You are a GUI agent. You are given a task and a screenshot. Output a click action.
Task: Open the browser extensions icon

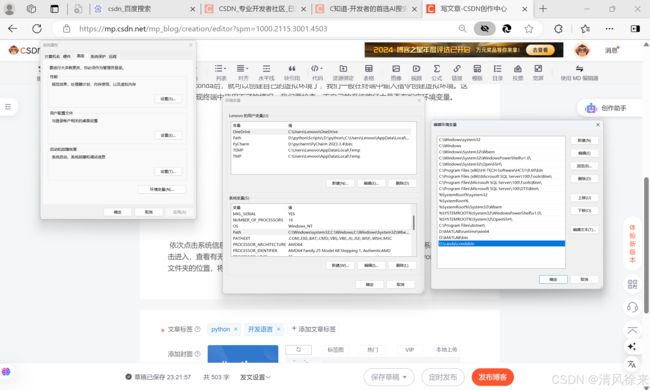(x=559, y=29)
